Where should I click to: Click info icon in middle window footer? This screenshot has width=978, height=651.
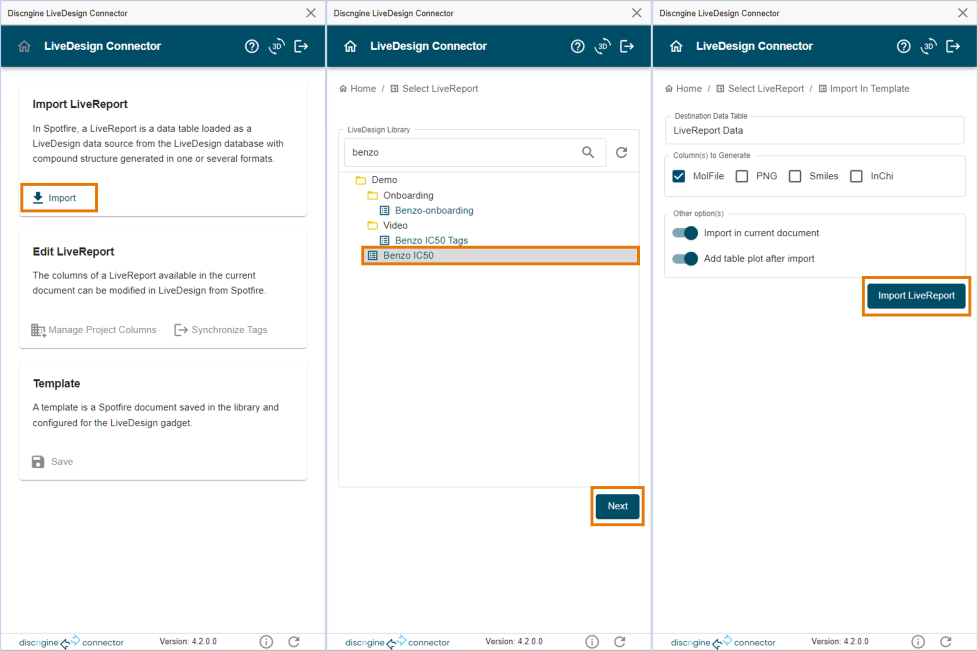[x=592, y=642]
